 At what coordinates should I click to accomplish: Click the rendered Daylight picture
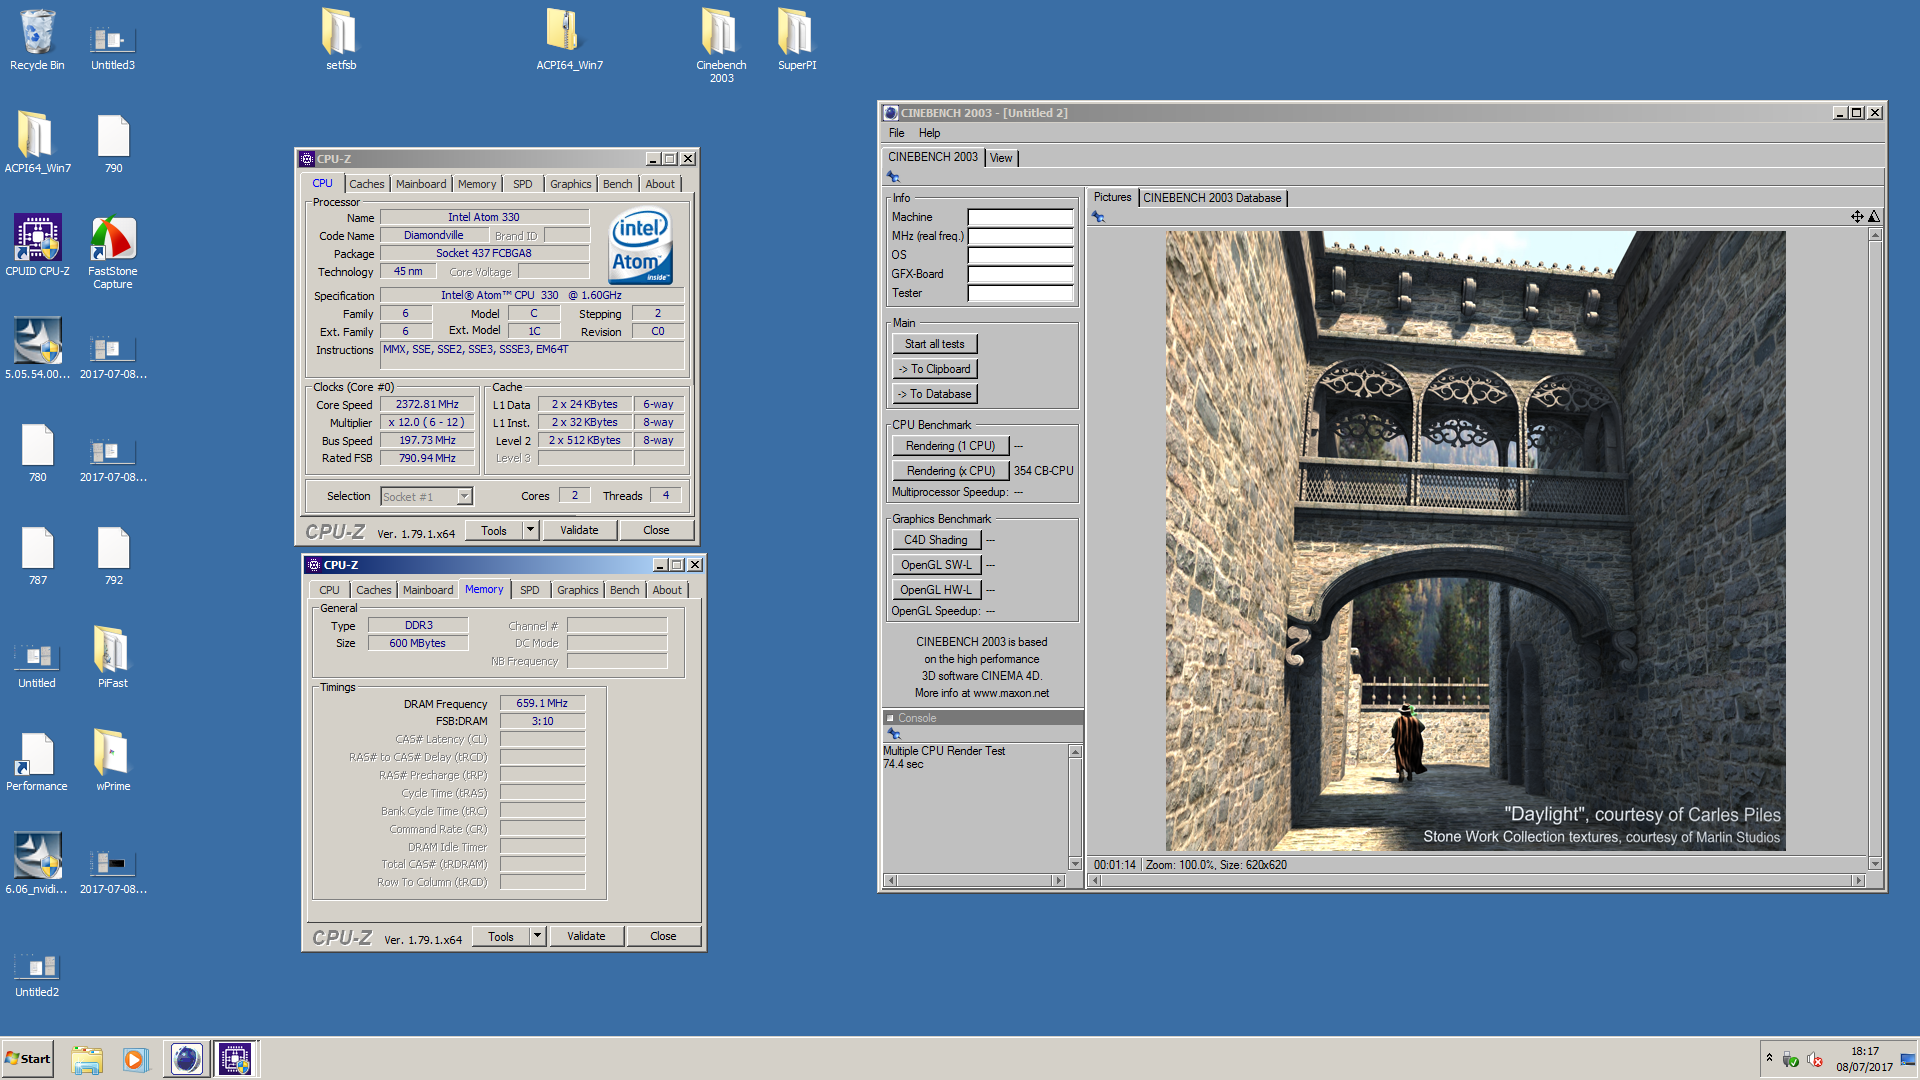1475,541
